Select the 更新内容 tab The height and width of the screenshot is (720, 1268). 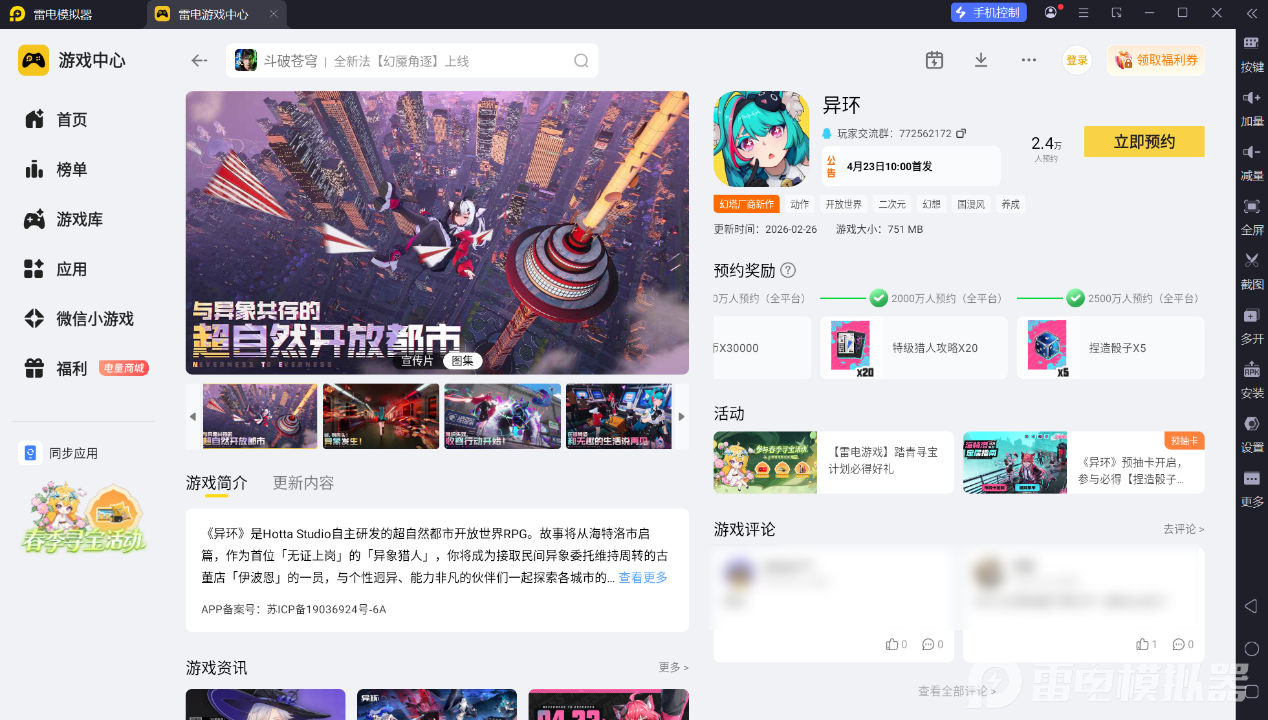304,483
